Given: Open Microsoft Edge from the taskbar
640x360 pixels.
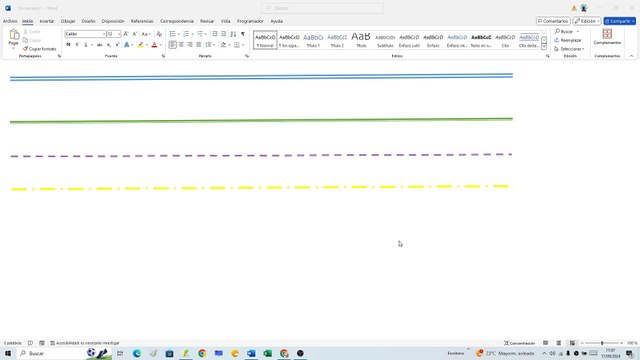Looking at the screenshot, I should (x=137, y=353).
